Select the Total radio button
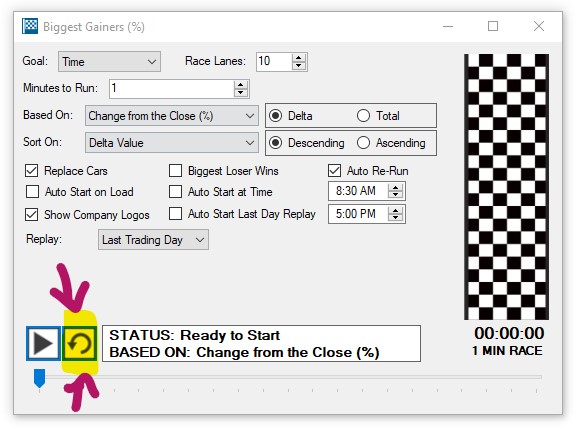This screenshot has height=428, width=579. [x=363, y=116]
